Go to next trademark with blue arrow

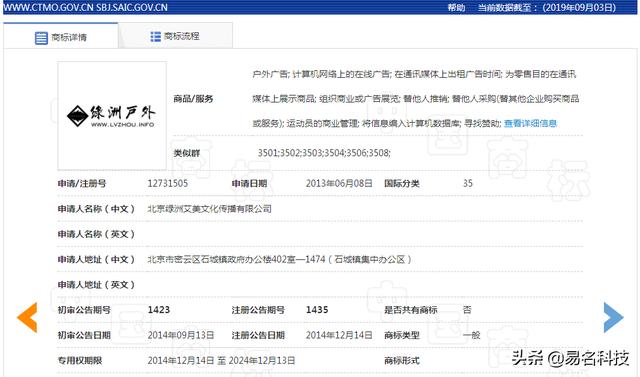click(x=613, y=317)
